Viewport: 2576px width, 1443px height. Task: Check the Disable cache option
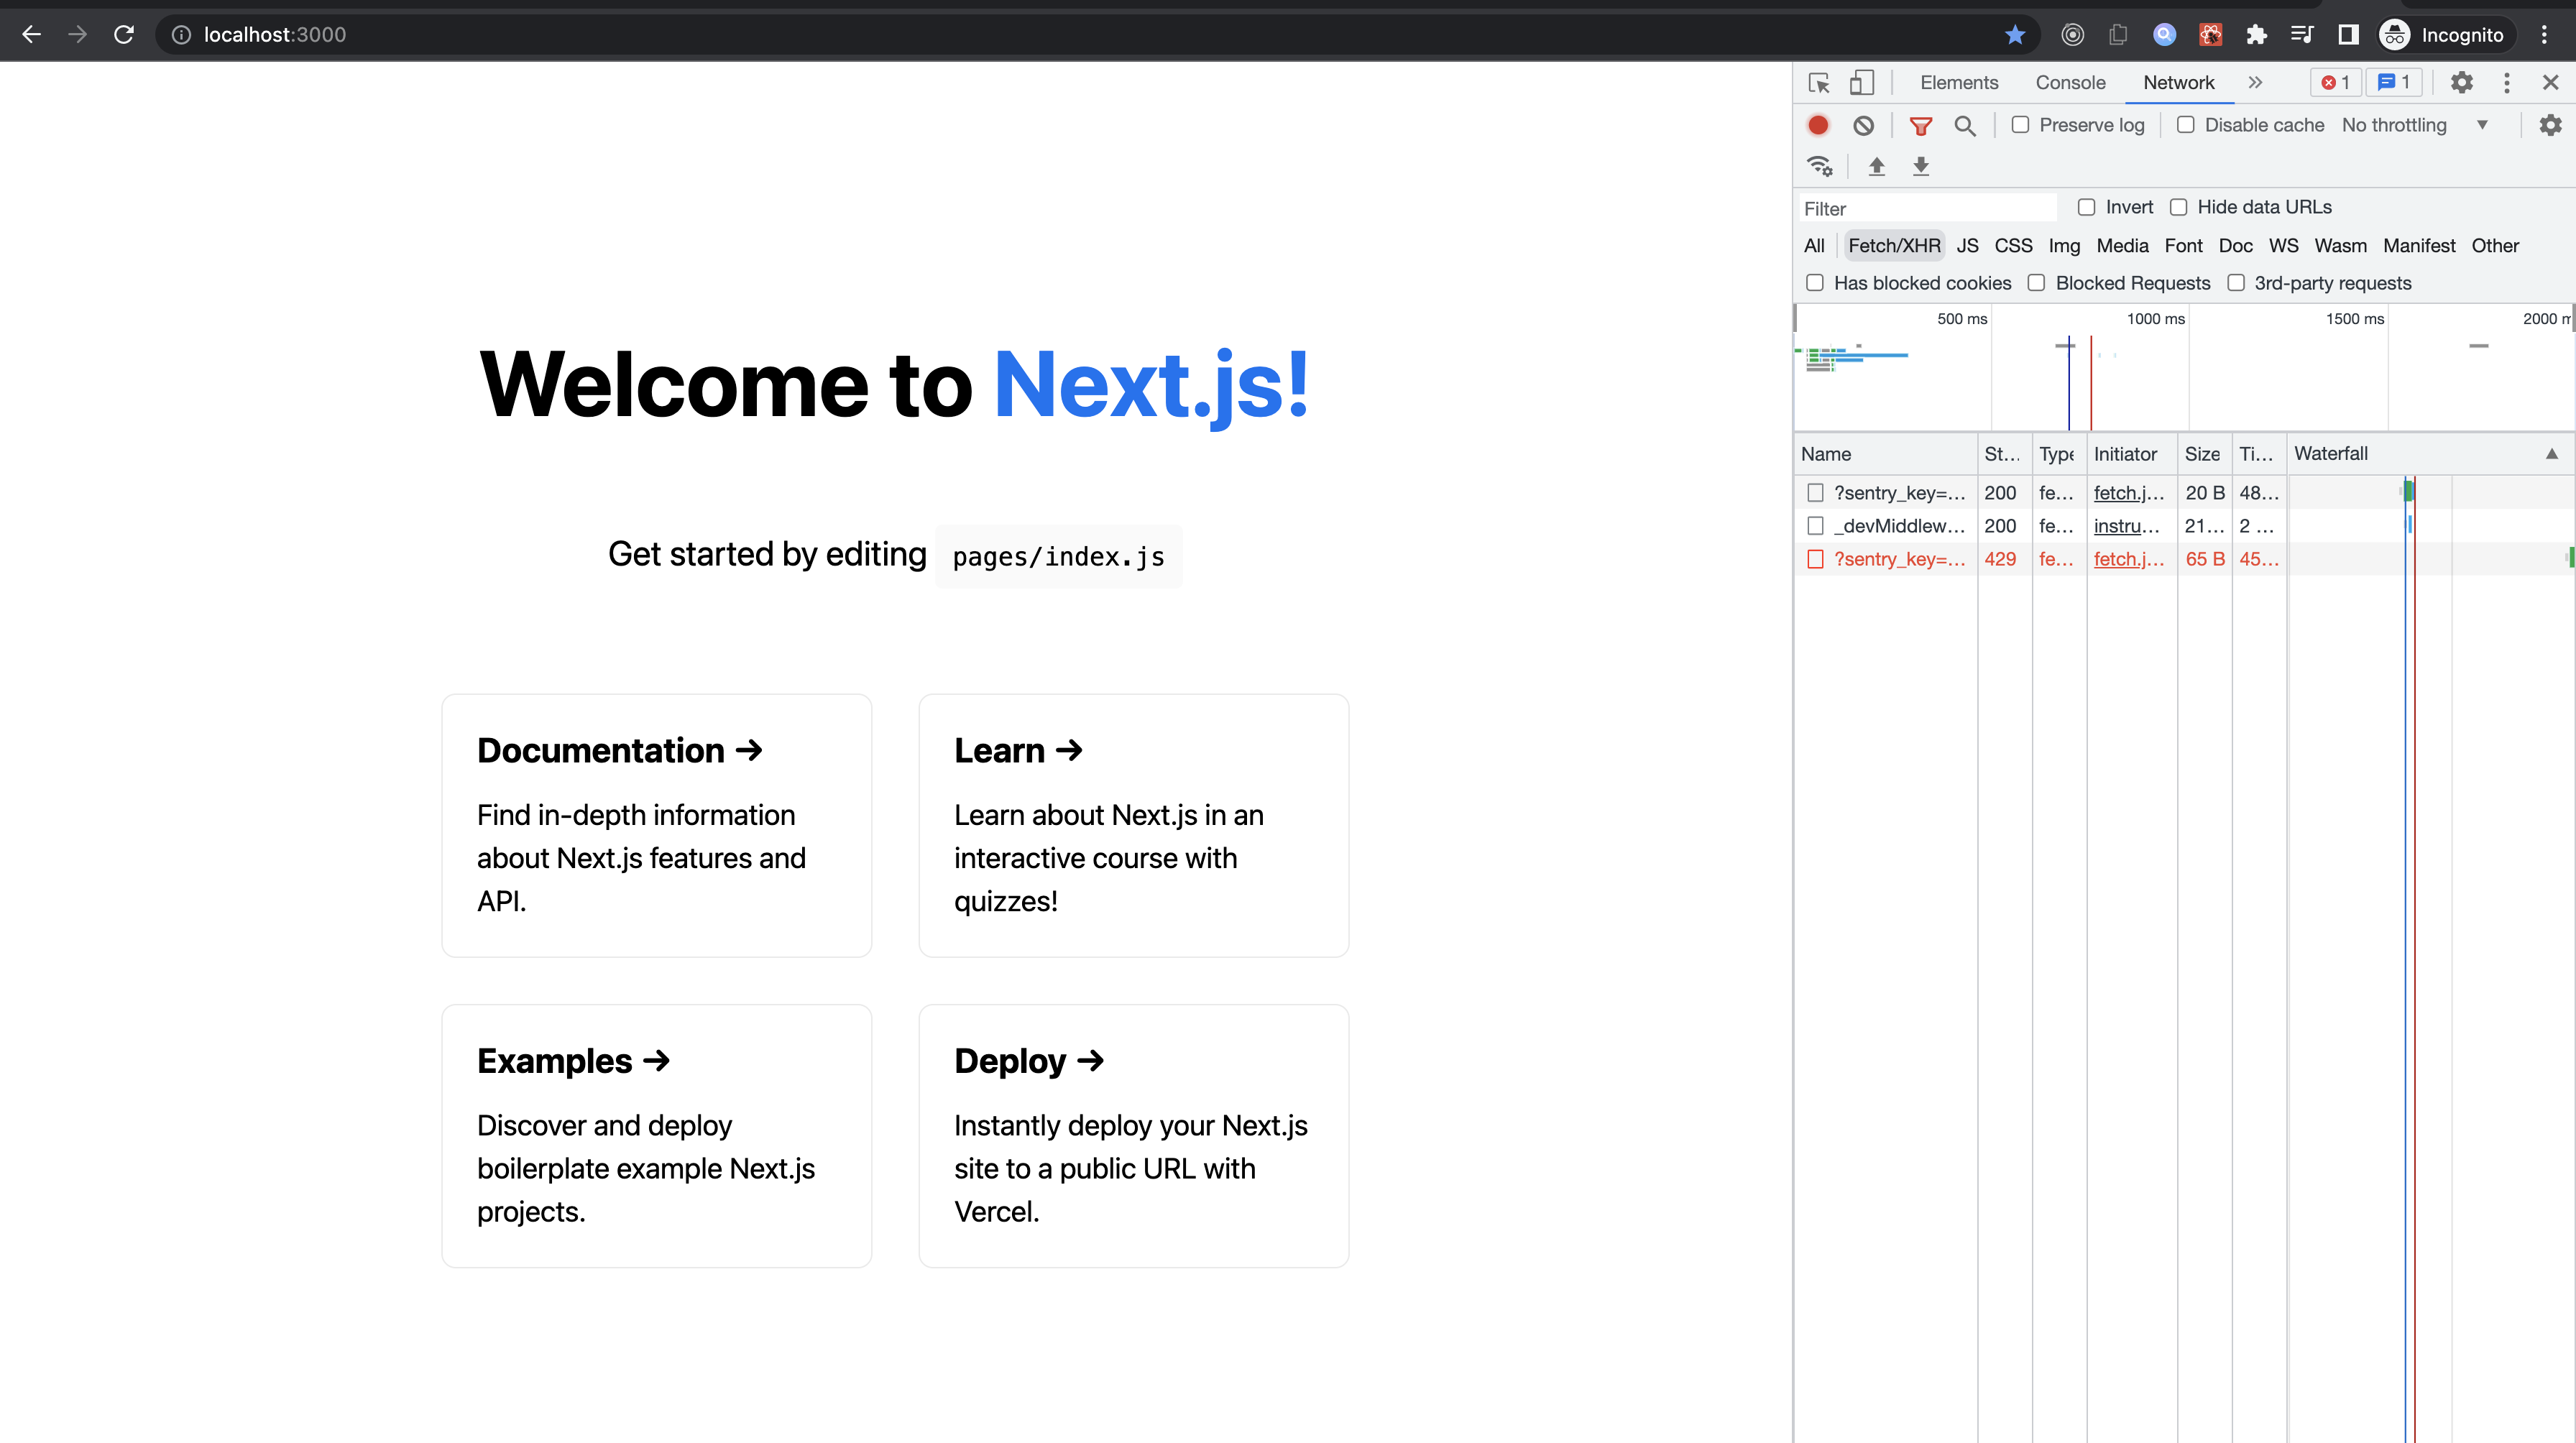(2186, 125)
